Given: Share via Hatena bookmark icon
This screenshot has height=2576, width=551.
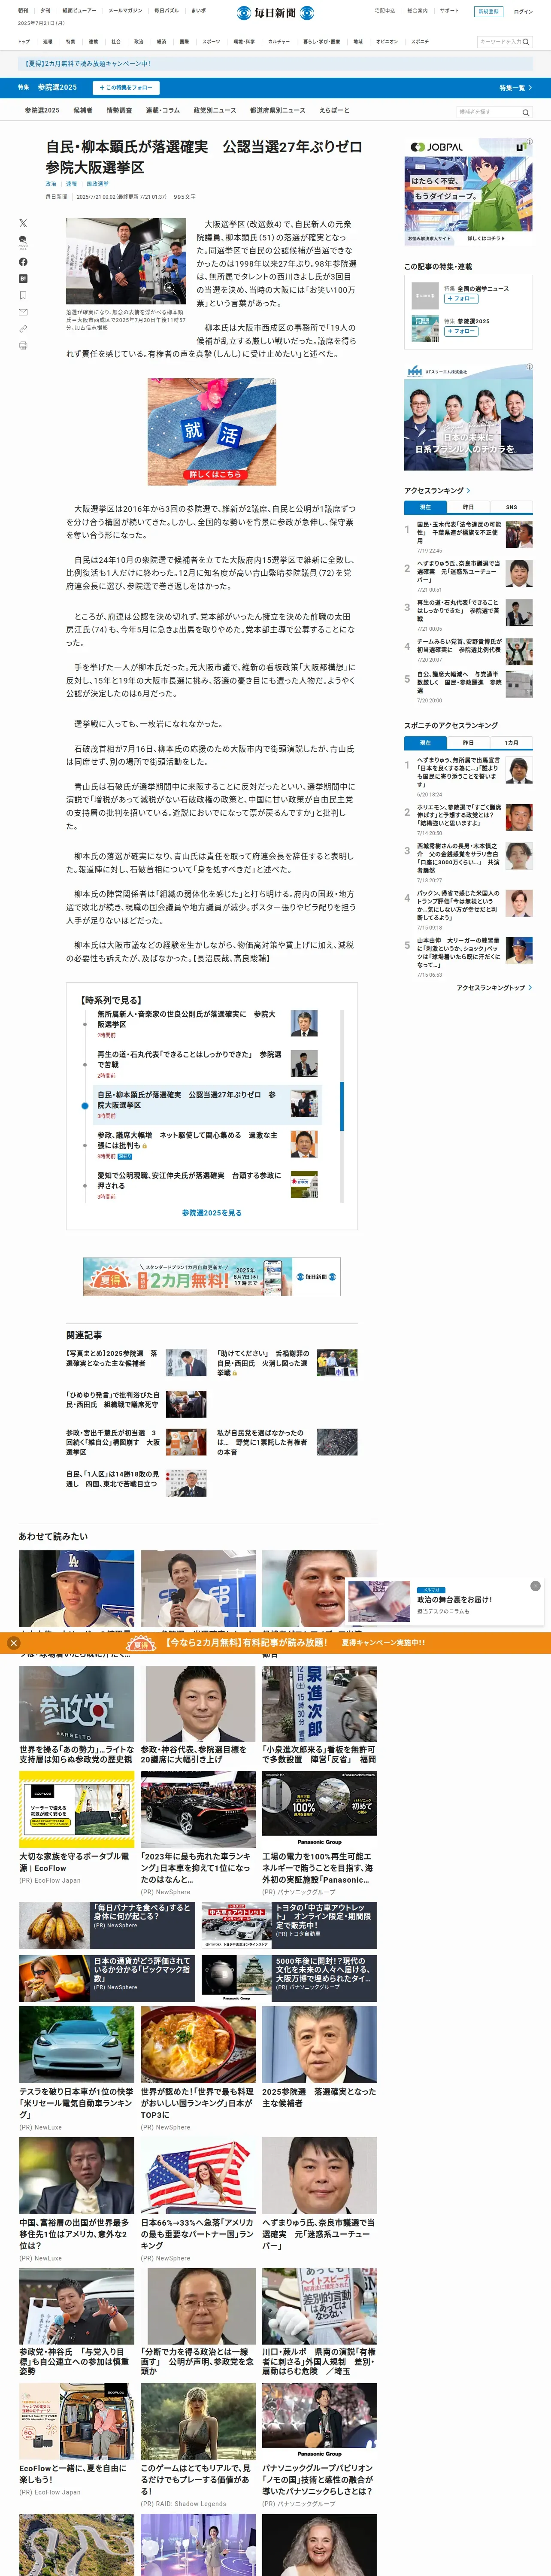Looking at the screenshot, I should pyautogui.click(x=23, y=279).
